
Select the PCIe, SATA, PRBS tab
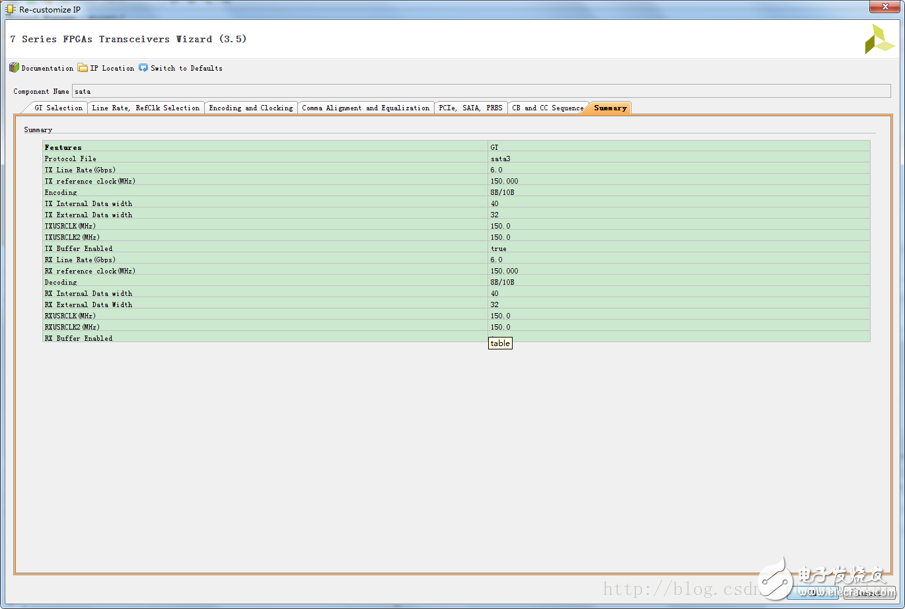pyautogui.click(x=470, y=108)
